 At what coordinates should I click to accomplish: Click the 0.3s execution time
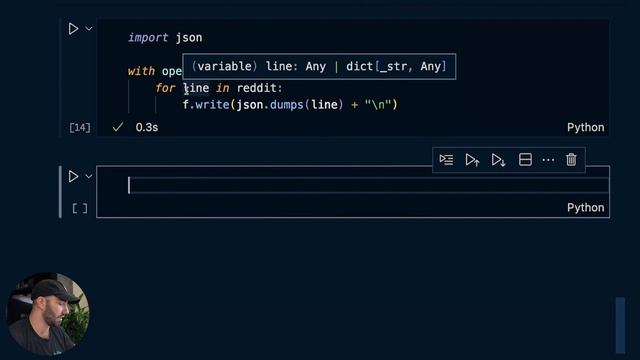tap(147, 127)
